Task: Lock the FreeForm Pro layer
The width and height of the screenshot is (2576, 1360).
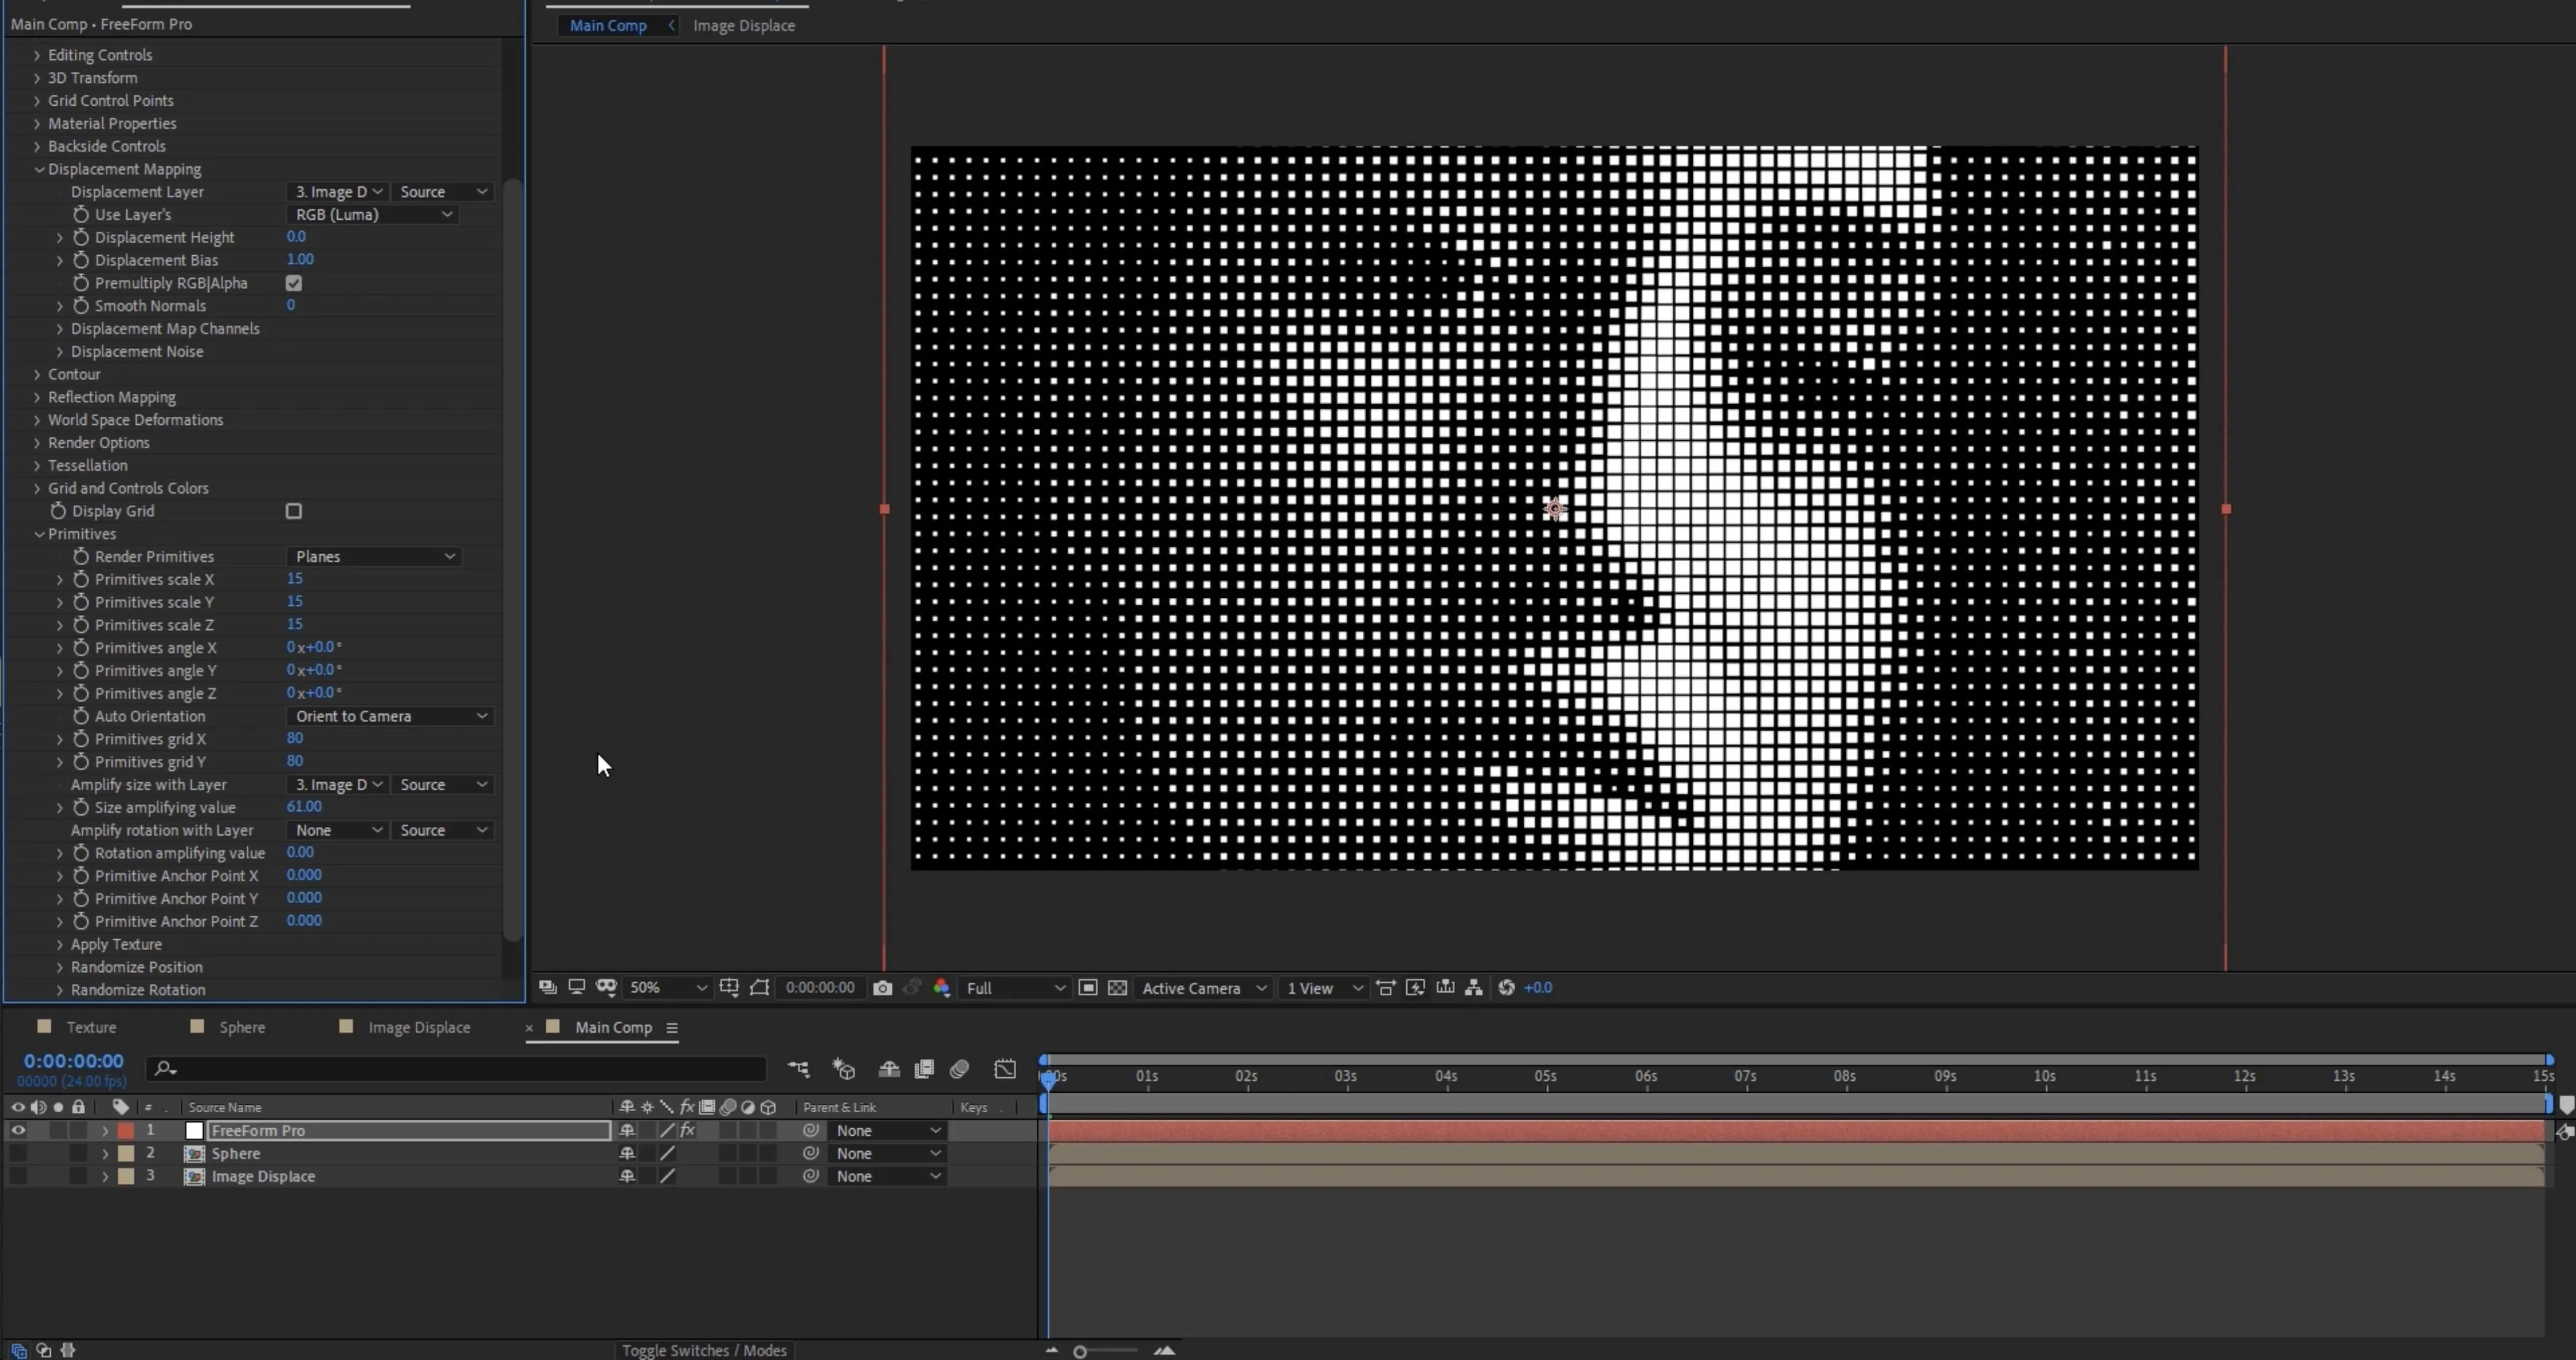Action: point(78,1130)
